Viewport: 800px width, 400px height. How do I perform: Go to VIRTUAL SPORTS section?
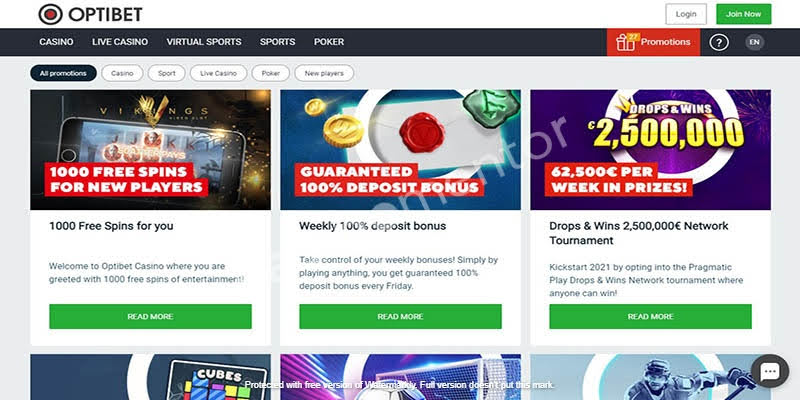pyautogui.click(x=204, y=42)
